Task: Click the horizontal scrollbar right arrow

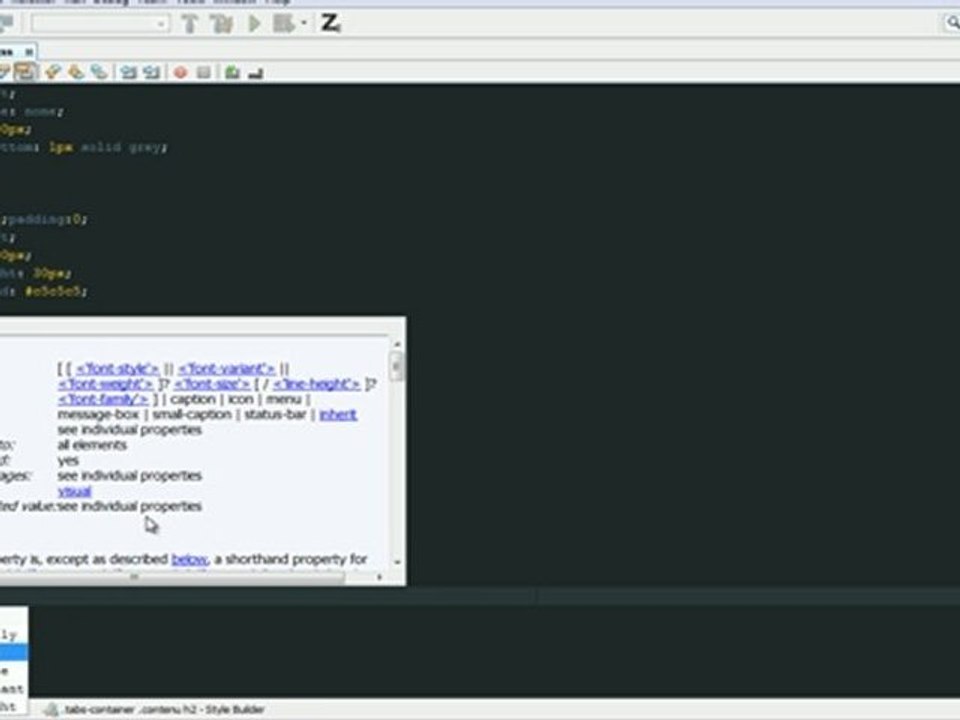Action: pos(380,577)
